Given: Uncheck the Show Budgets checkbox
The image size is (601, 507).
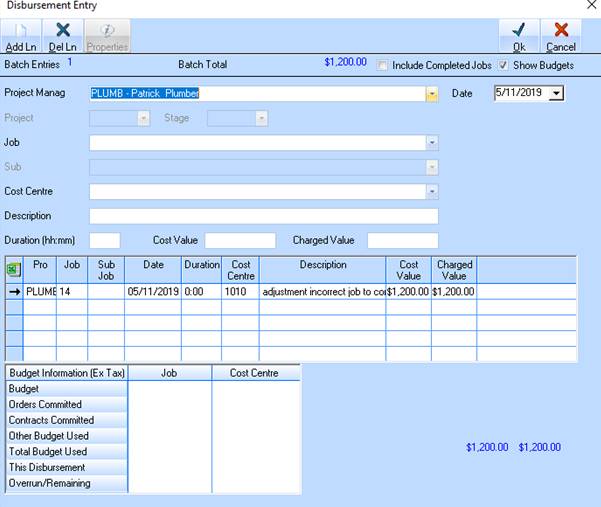Looking at the screenshot, I should click(x=503, y=65).
